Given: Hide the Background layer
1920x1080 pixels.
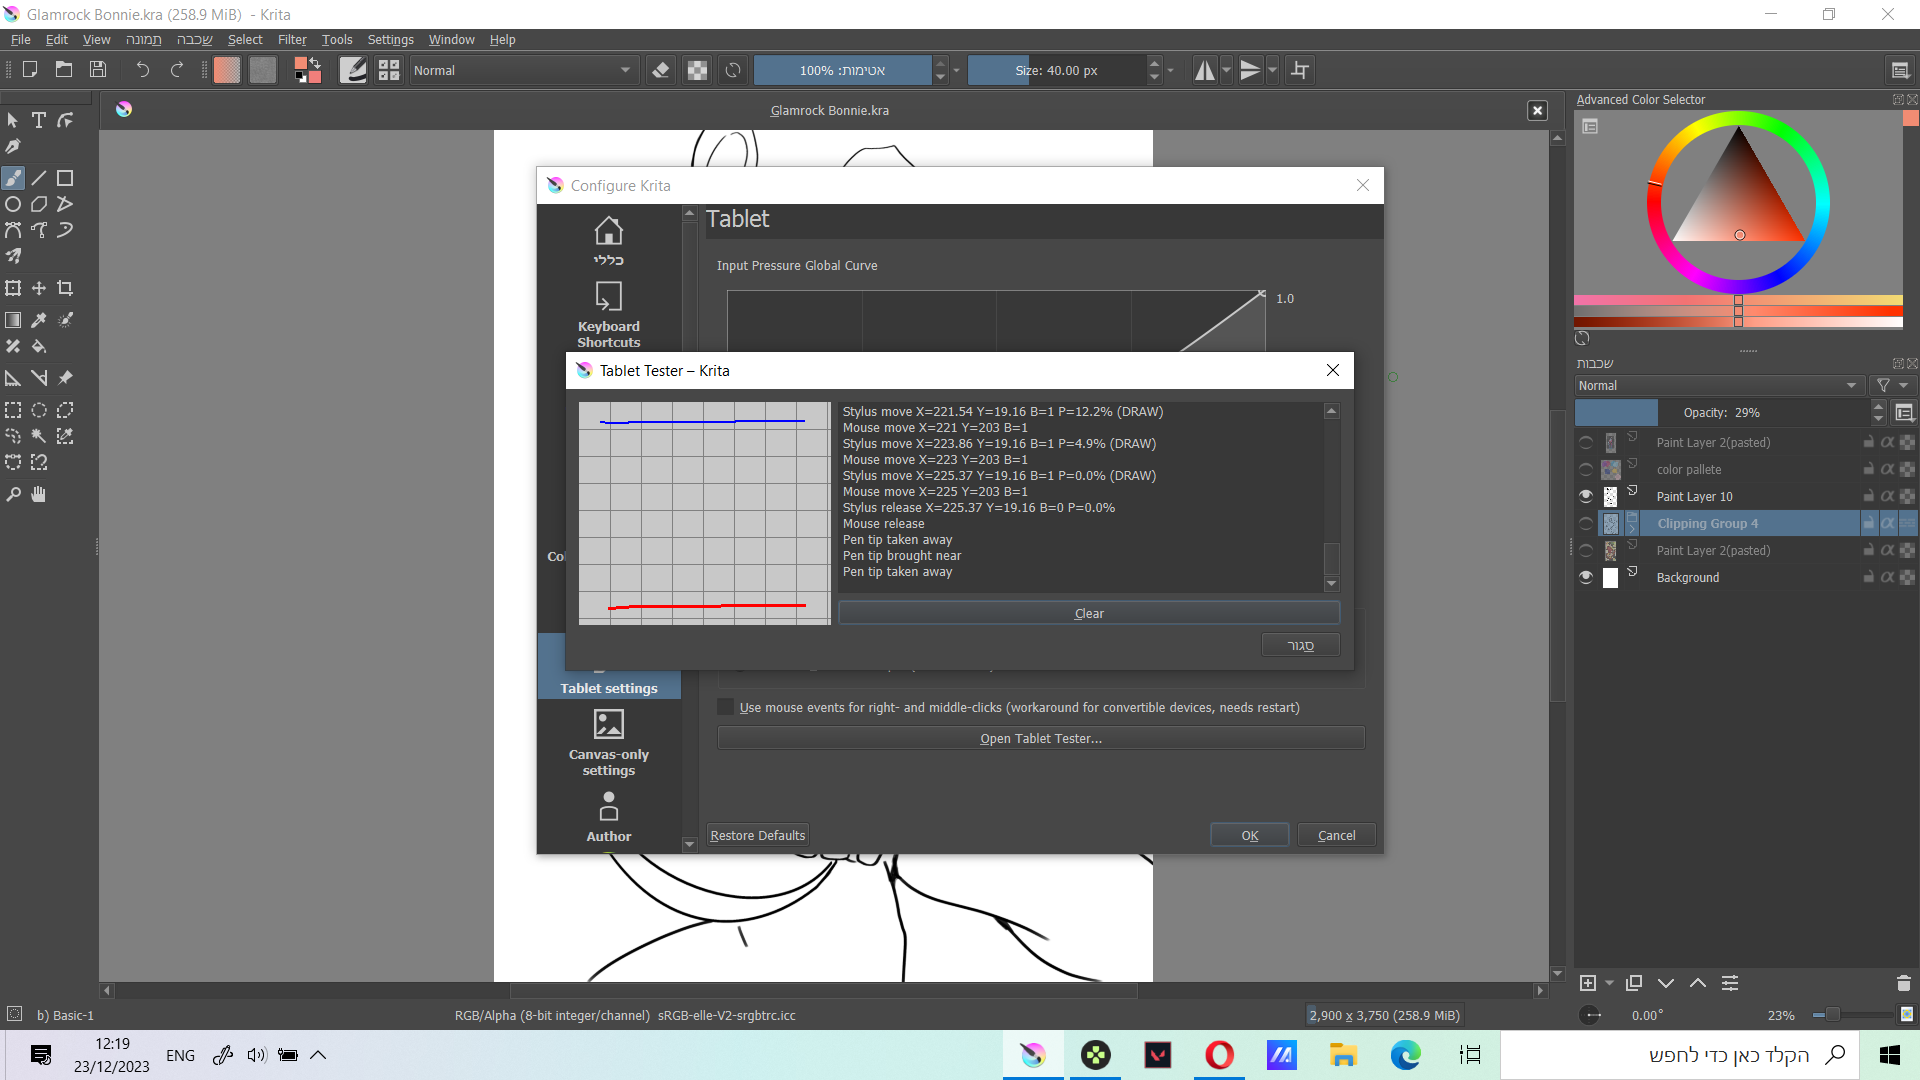Looking at the screenshot, I should click(x=1586, y=577).
